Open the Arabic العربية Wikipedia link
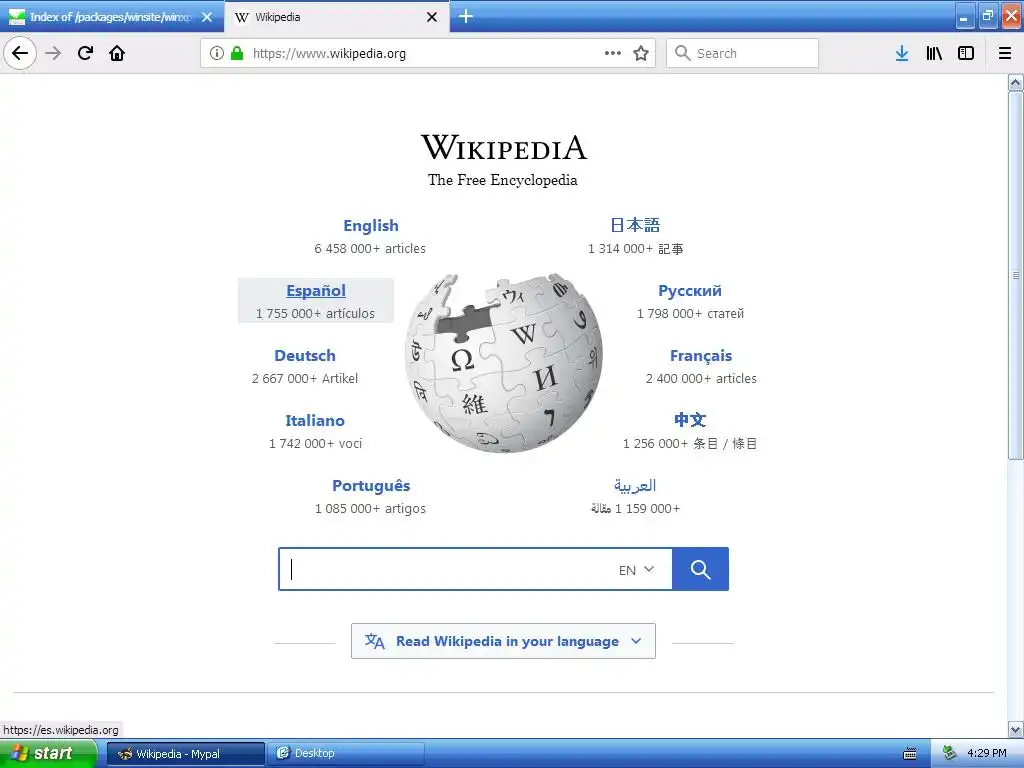The height and width of the screenshot is (768, 1024). point(635,485)
